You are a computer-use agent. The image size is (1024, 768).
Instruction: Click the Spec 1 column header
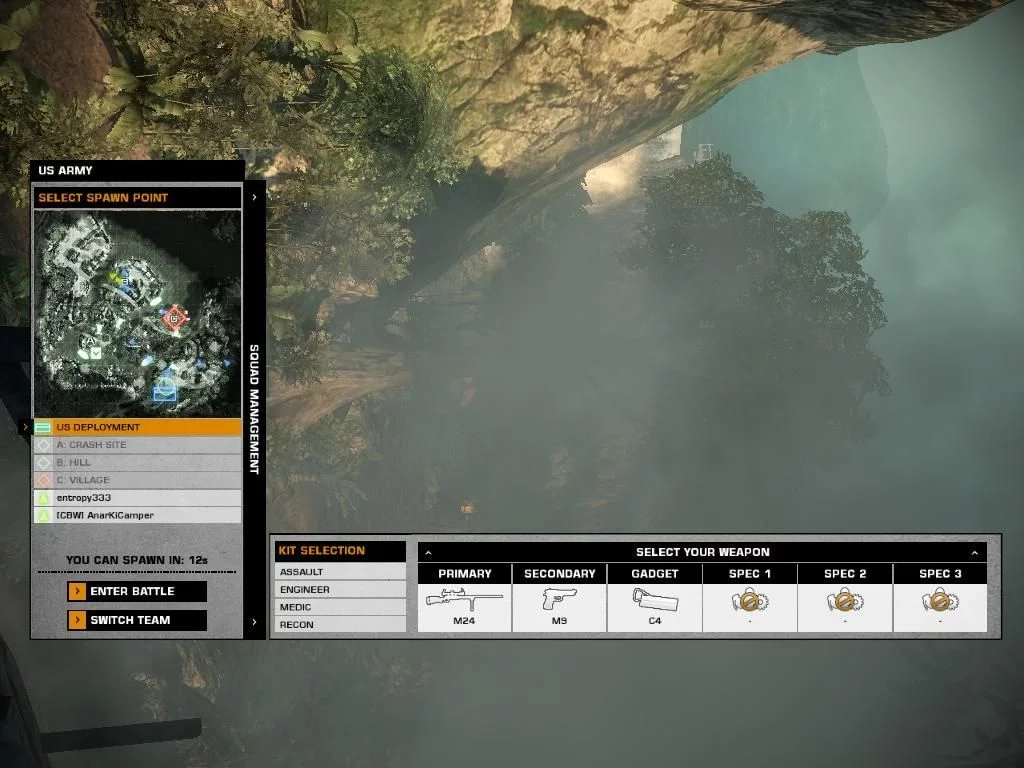pyautogui.click(x=750, y=573)
